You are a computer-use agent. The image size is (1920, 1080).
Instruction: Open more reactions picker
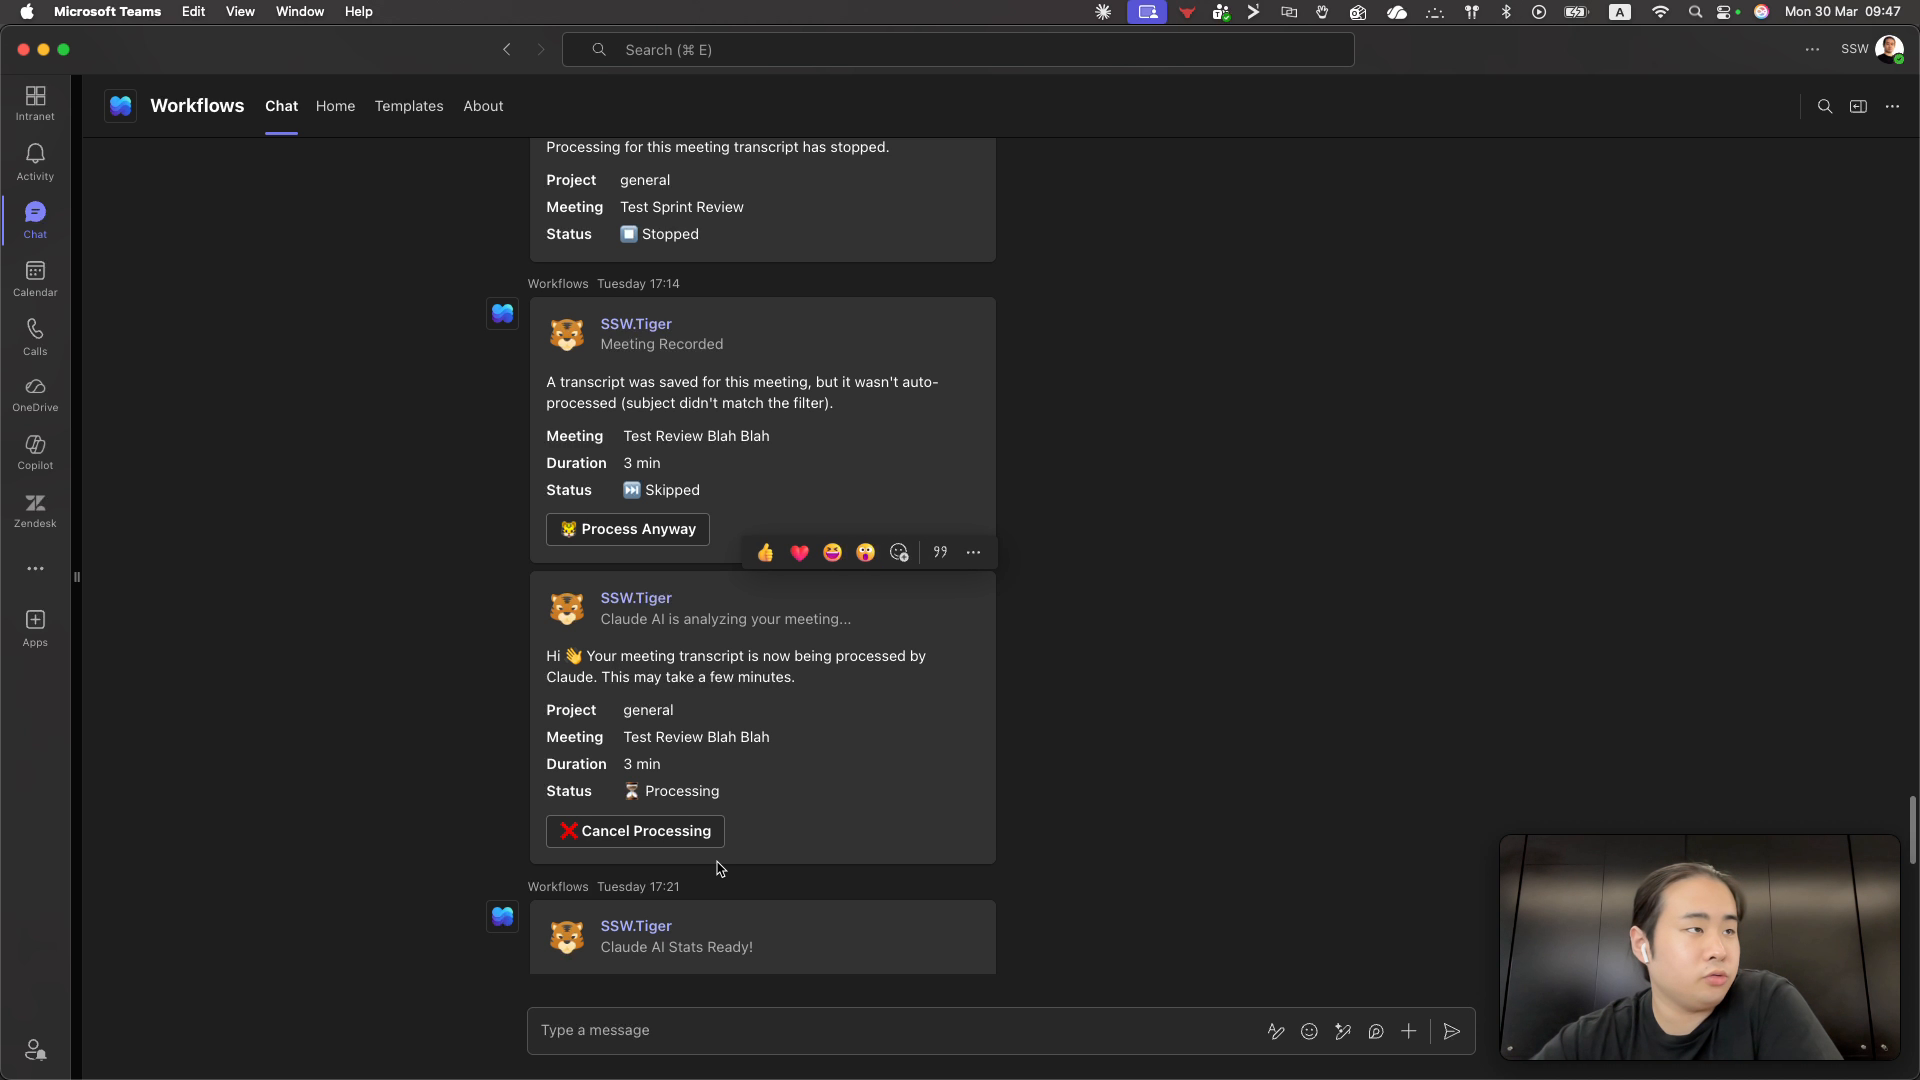tap(899, 553)
